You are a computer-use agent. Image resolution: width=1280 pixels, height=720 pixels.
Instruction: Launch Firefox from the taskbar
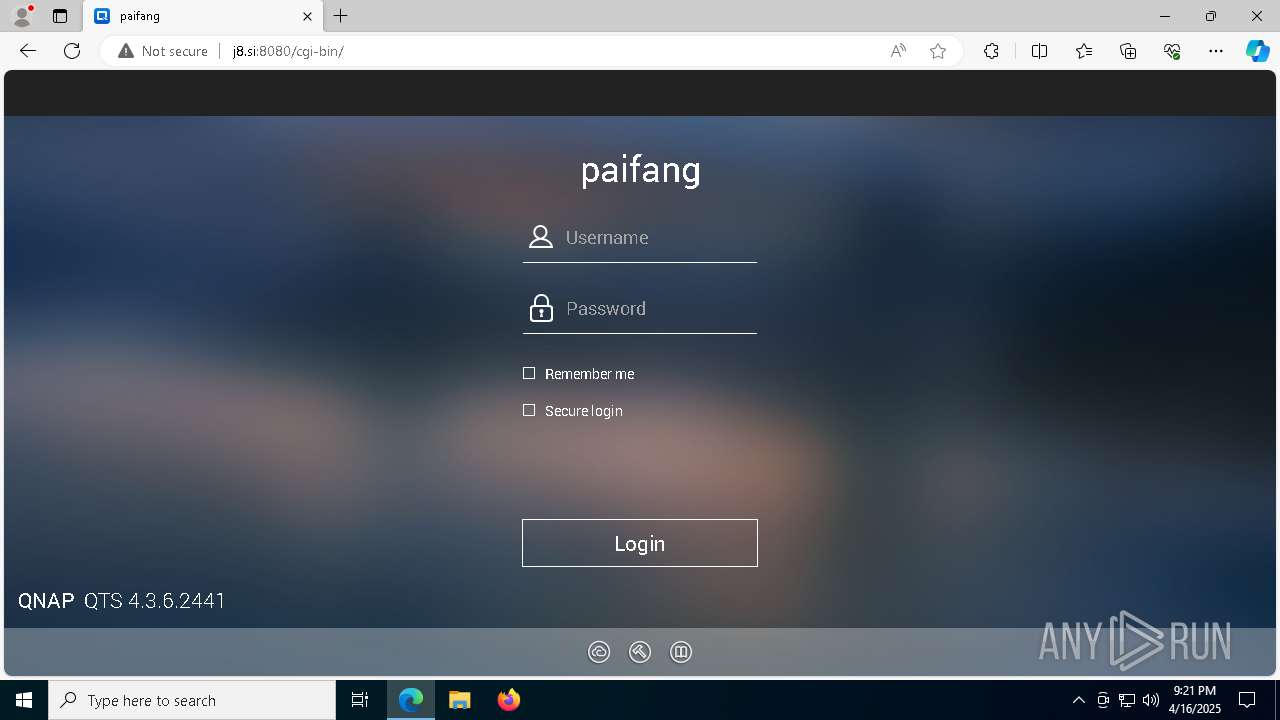509,700
